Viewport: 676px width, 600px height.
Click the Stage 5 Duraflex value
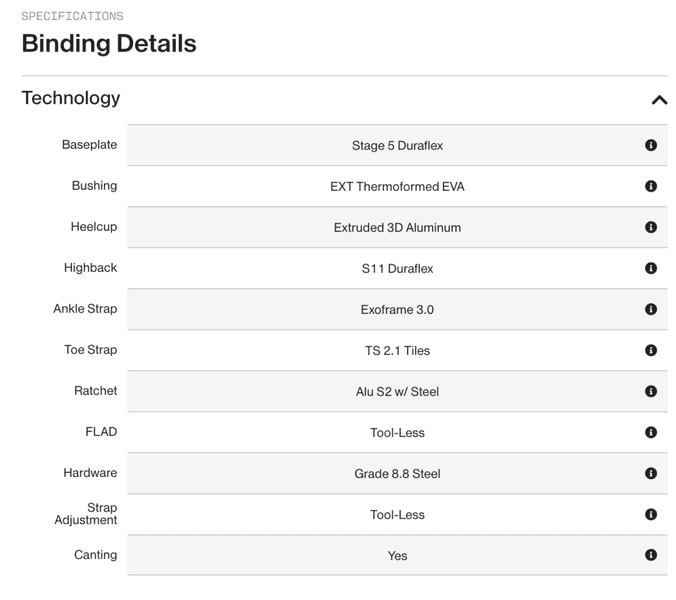pos(397,146)
